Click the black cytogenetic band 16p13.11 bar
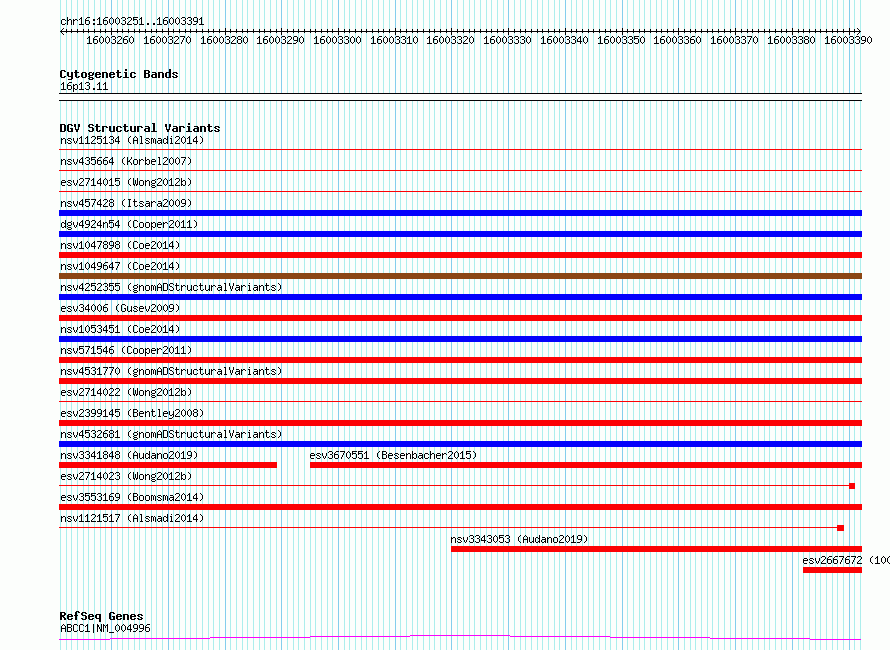 pos(460,97)
